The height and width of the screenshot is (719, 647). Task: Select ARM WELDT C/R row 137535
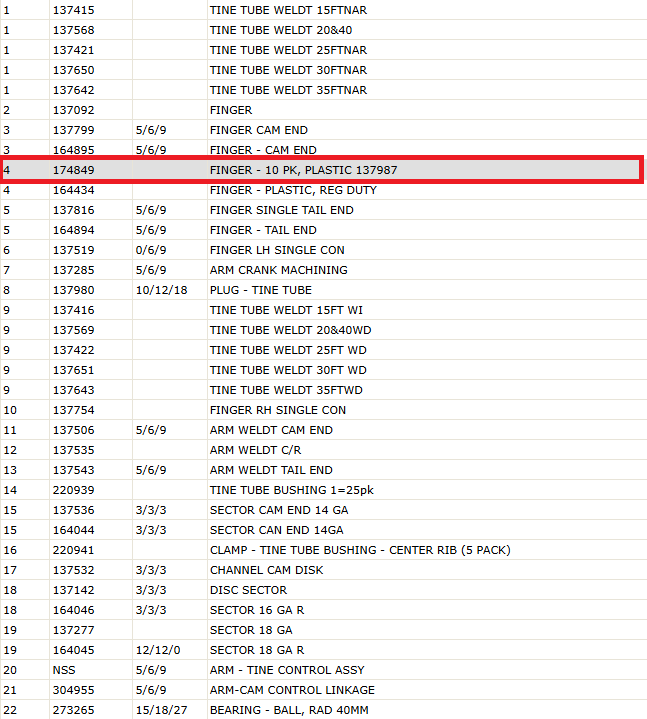[x=323, y=450]
